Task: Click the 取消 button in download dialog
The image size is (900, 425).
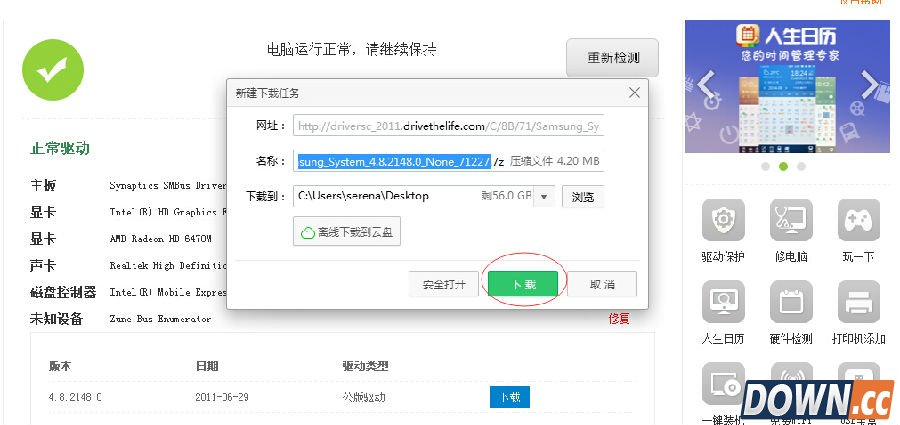Action: [x=602, y=284]
